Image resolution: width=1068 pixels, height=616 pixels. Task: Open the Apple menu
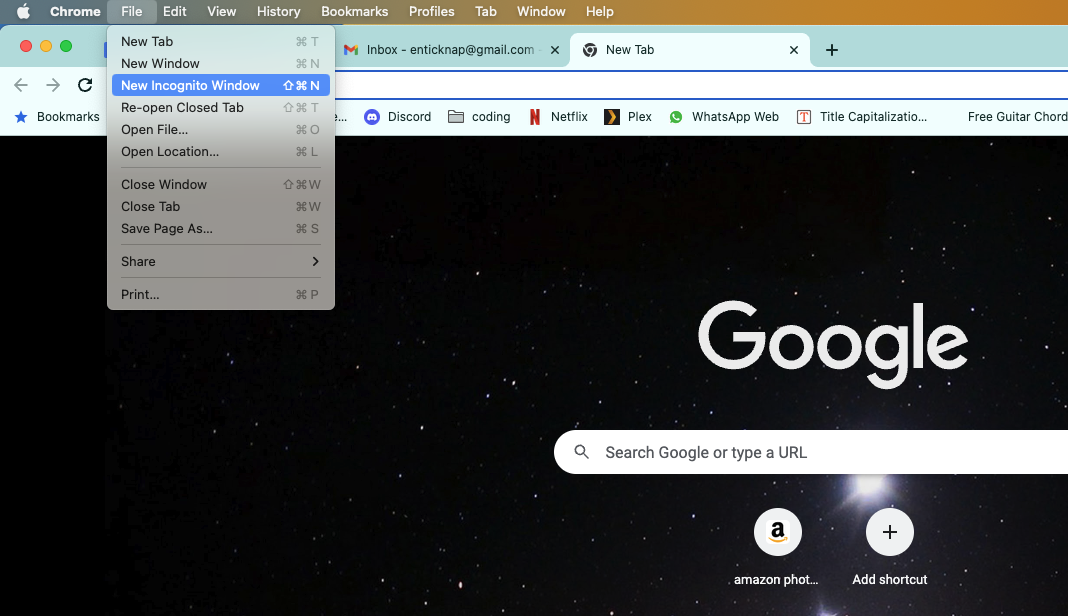click(x=23, y=12)
